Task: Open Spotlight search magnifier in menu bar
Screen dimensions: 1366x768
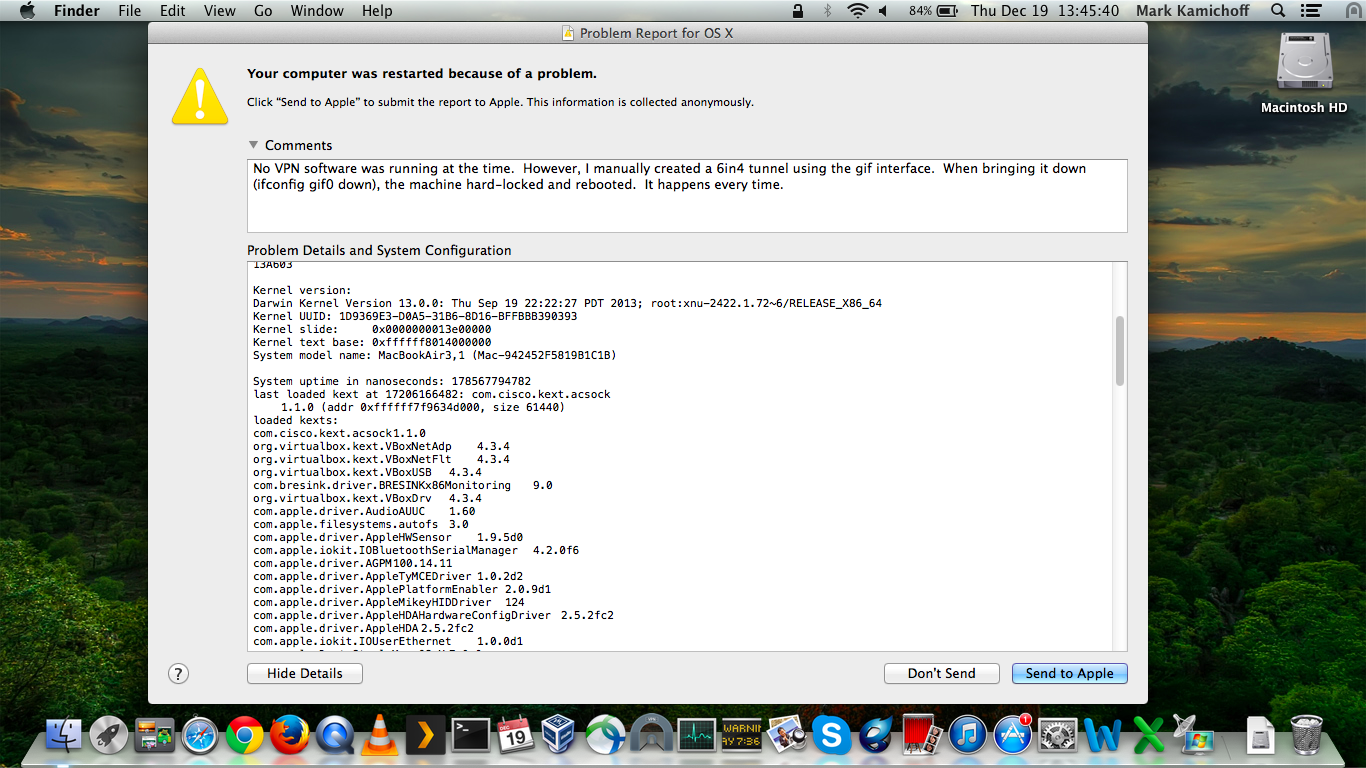Action: tap(1278, 11)
